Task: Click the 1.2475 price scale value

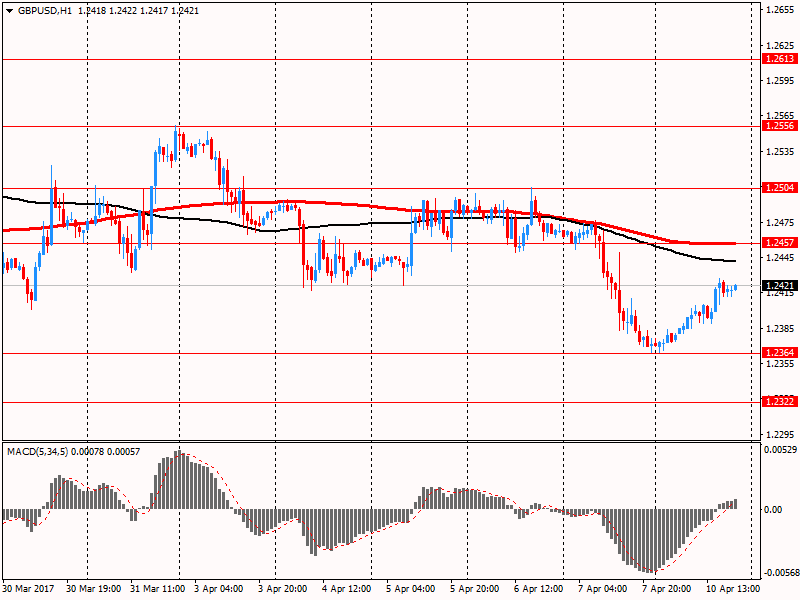Action: pyautogui.click(x=781, y=222)
